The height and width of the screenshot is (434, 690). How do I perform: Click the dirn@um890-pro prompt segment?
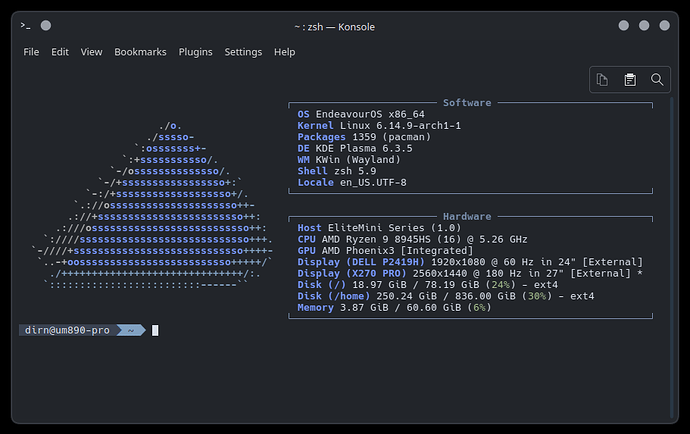[x=67, y=330]
